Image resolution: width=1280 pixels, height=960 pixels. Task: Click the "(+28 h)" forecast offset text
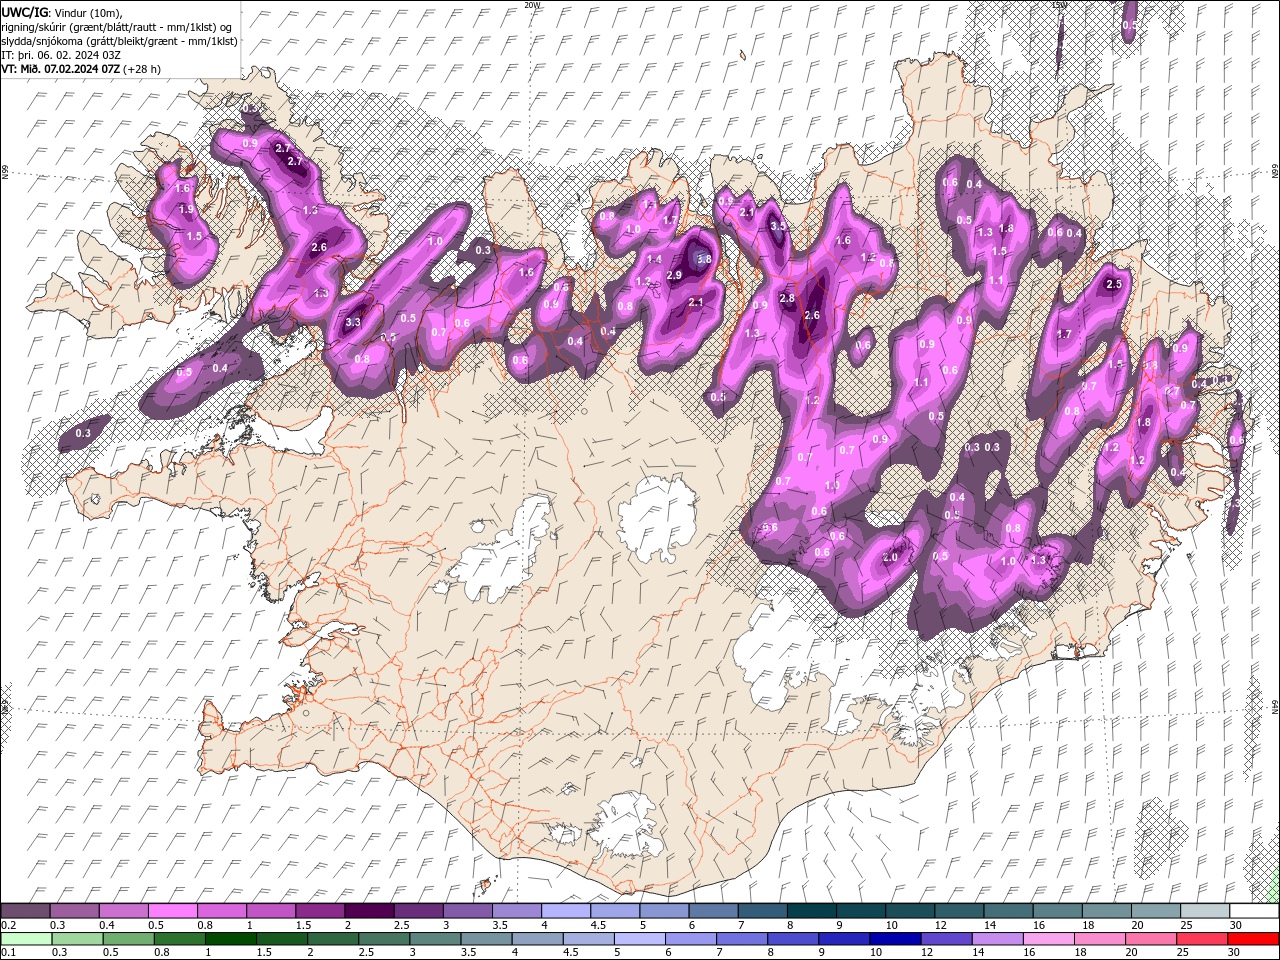pos(143,69)
